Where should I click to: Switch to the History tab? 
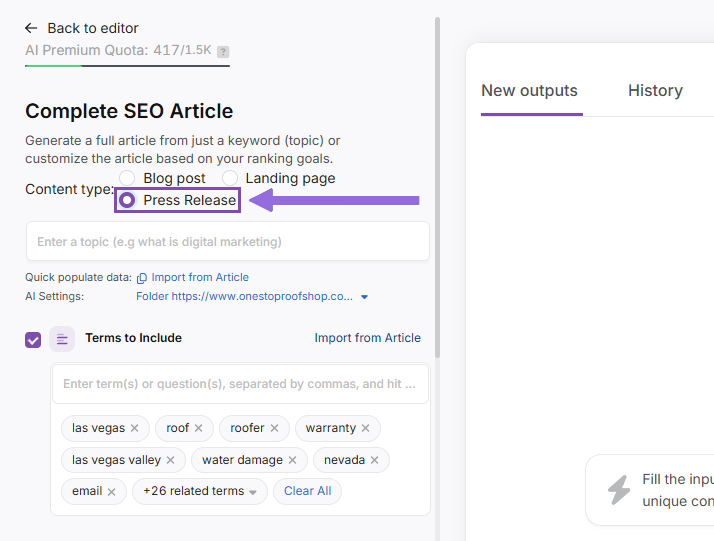[x=655, y=91]
